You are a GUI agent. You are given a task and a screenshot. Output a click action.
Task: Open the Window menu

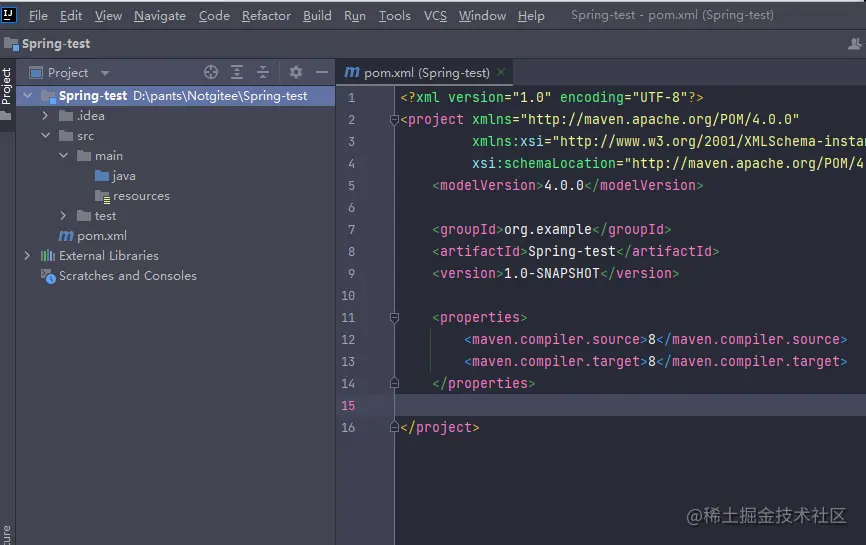click(x=482, y=16)
